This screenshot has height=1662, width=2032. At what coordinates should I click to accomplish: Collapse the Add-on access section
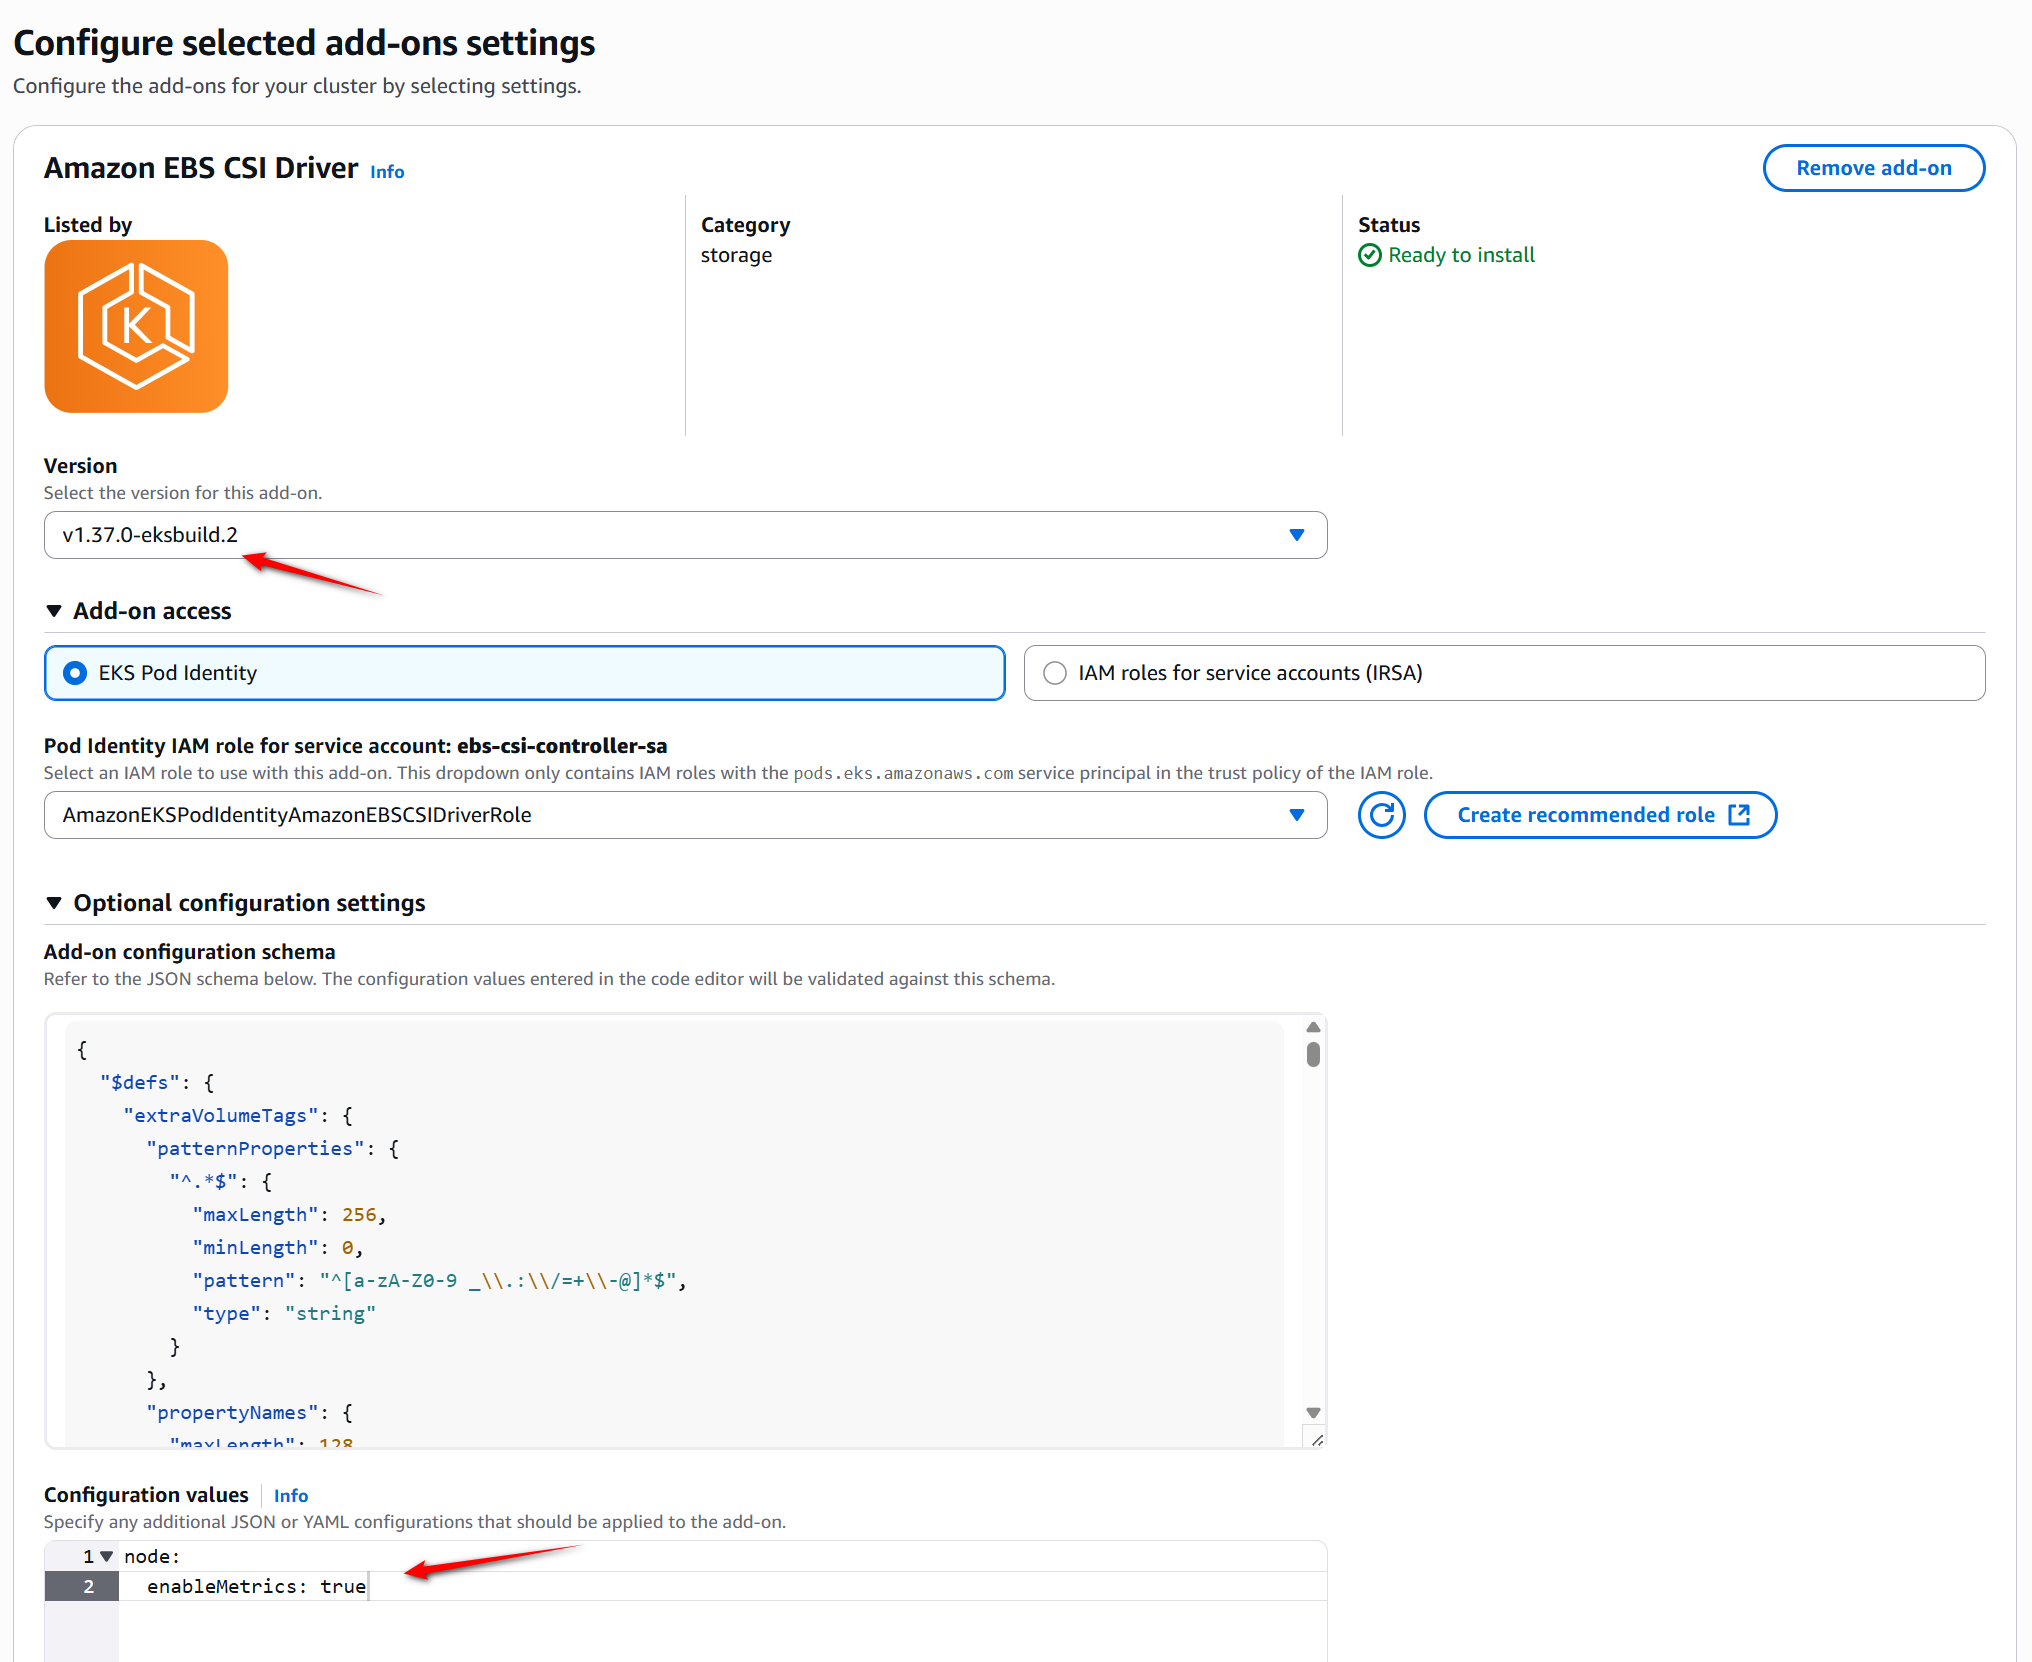54,611
